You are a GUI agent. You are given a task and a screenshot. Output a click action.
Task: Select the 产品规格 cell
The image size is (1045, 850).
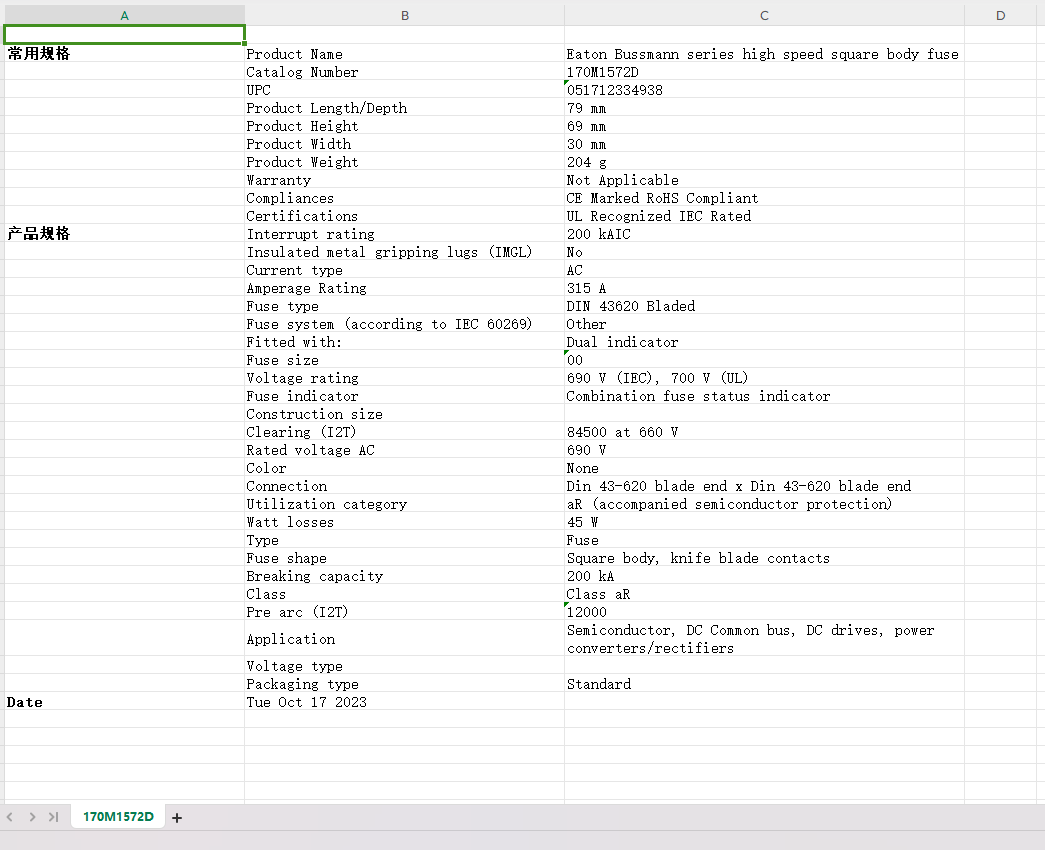125,233
